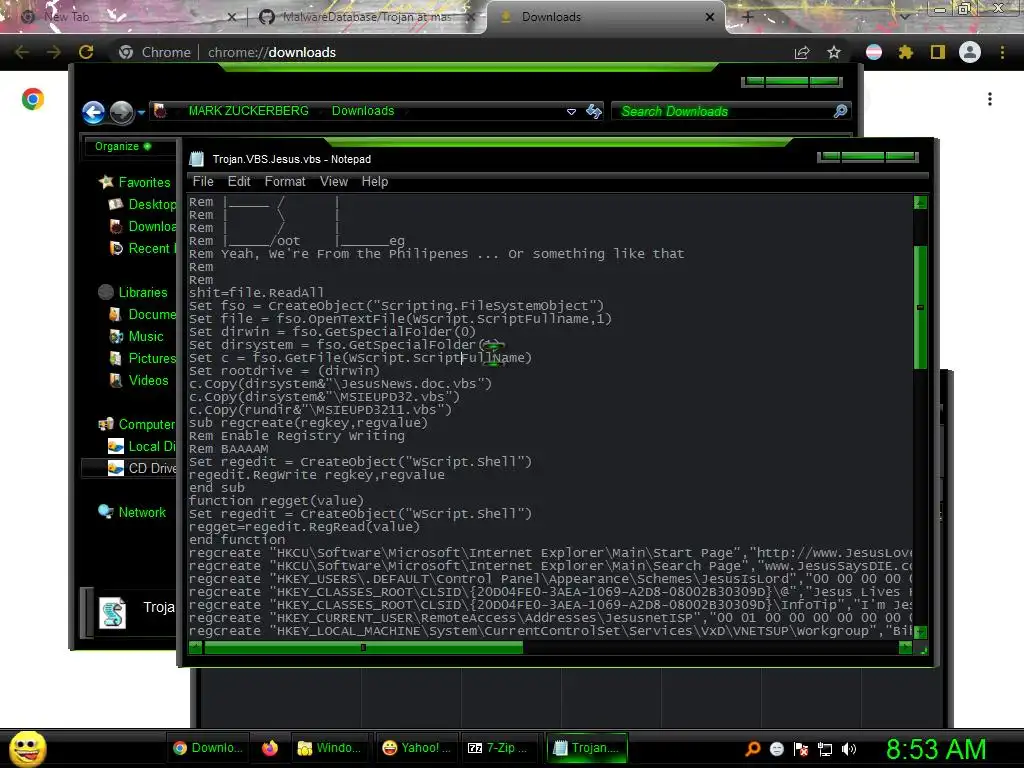Bookmark this page with the star icon

click(834, 52)
